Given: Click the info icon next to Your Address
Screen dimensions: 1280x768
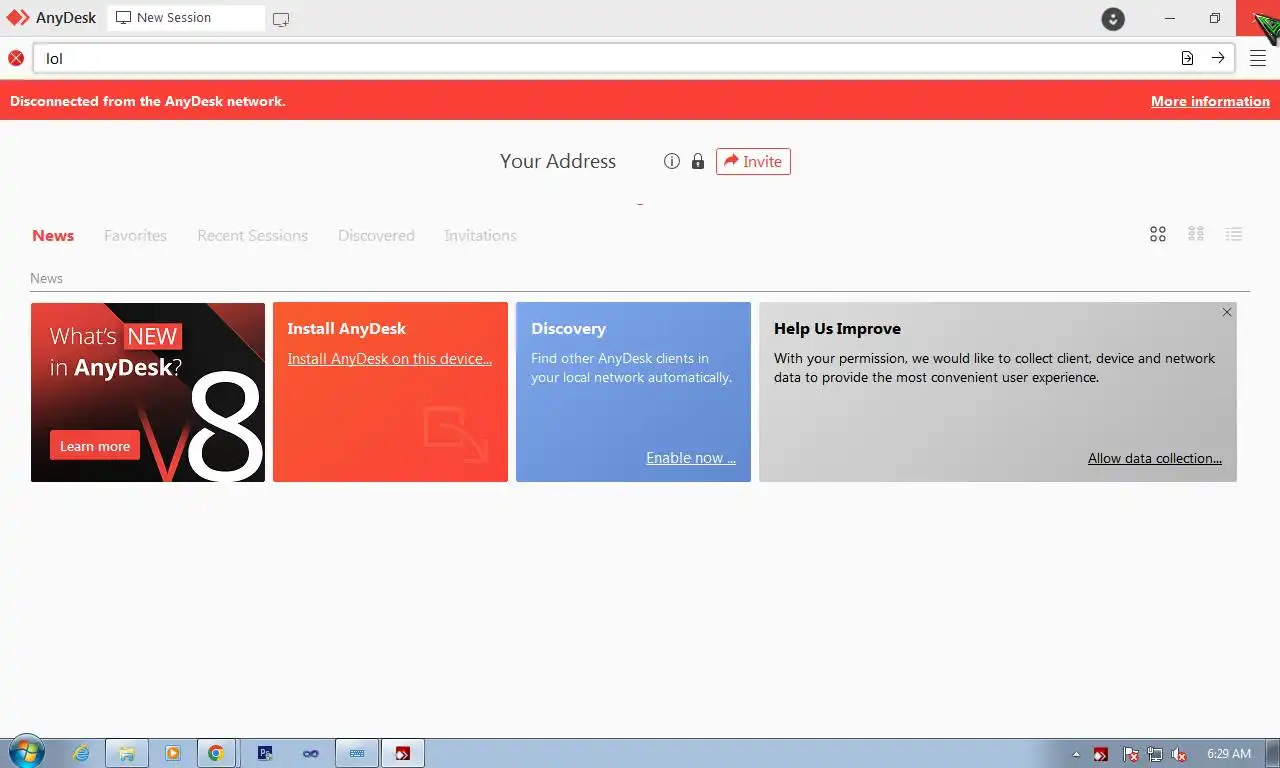Looking at the screenshot, I should [x=672, y=161].
